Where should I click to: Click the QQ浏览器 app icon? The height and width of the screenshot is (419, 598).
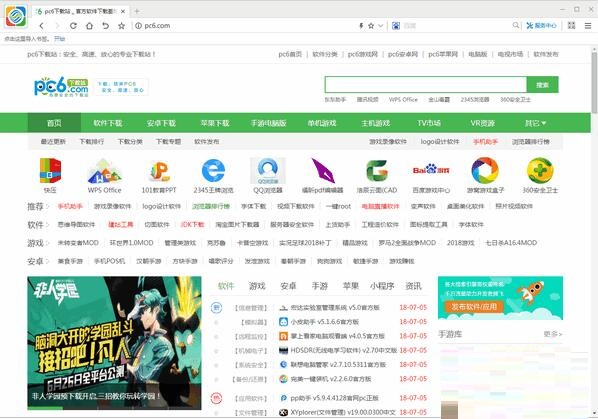268,170
